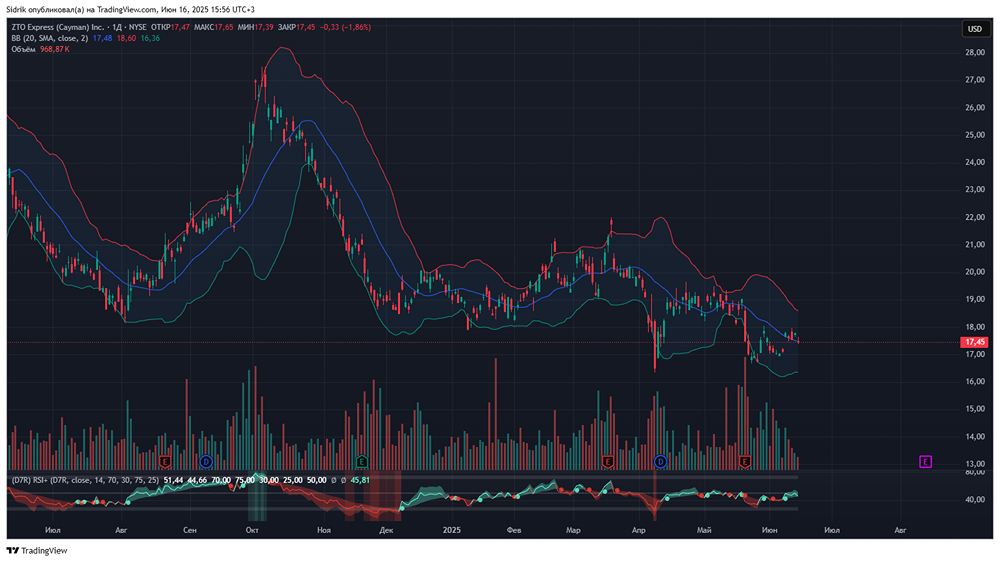Screen dimensions: 1000x562
Task: Click the TradingView logo at bottom left
Action: 37,551
